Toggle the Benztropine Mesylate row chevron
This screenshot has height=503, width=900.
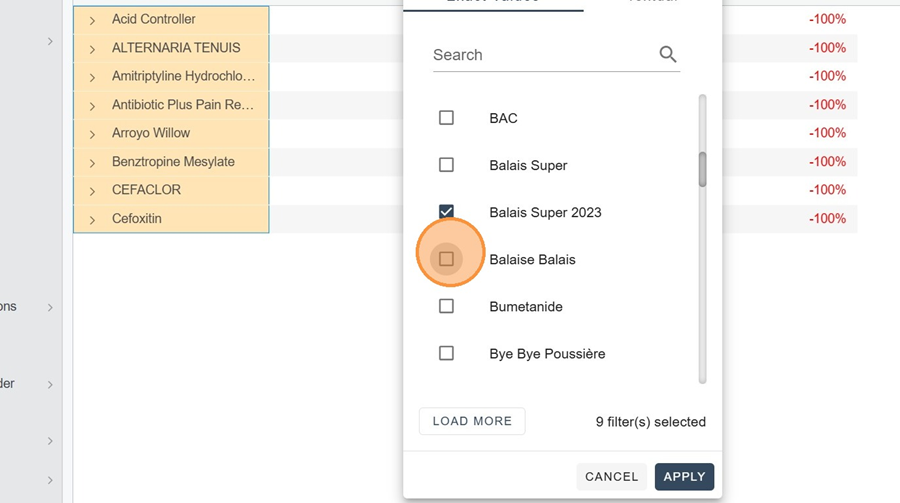92,162
